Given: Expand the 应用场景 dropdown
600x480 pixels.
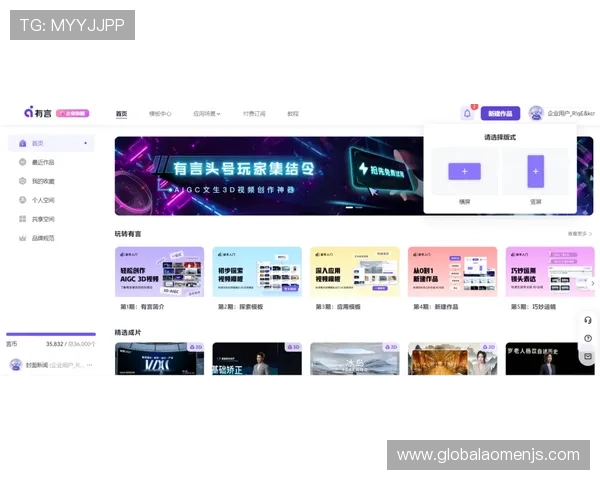Looking at the screenshot, I should point(207,114).
